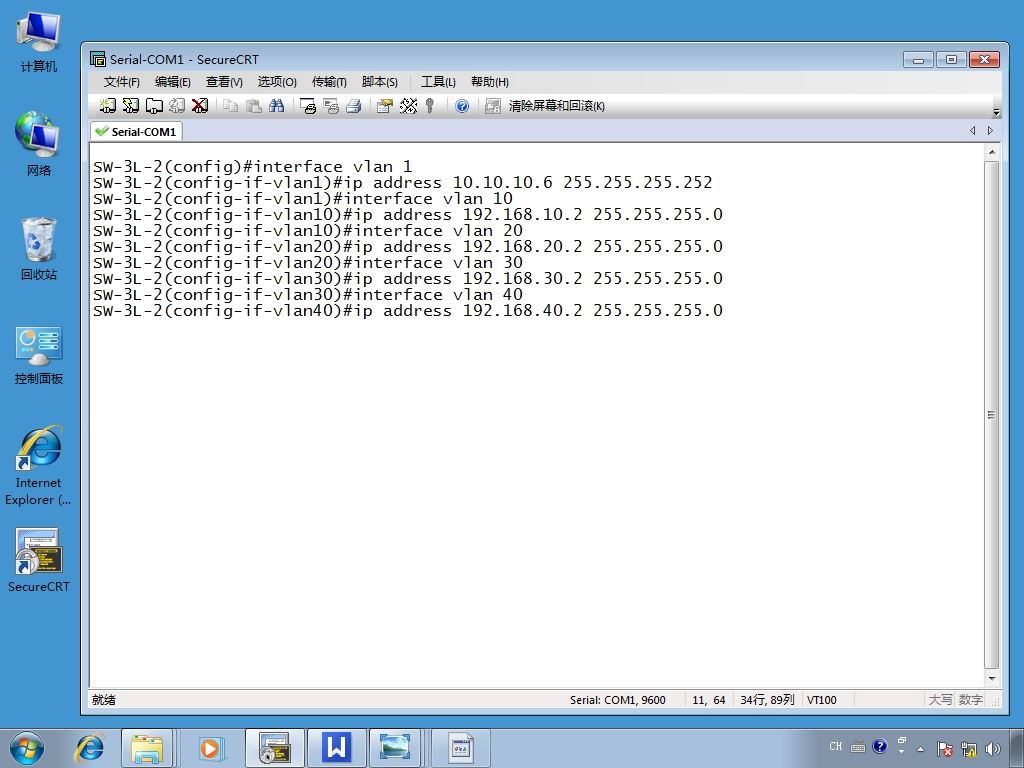
Task: Click the Paste clipboard toolbar icon
Action: [253, 105]
